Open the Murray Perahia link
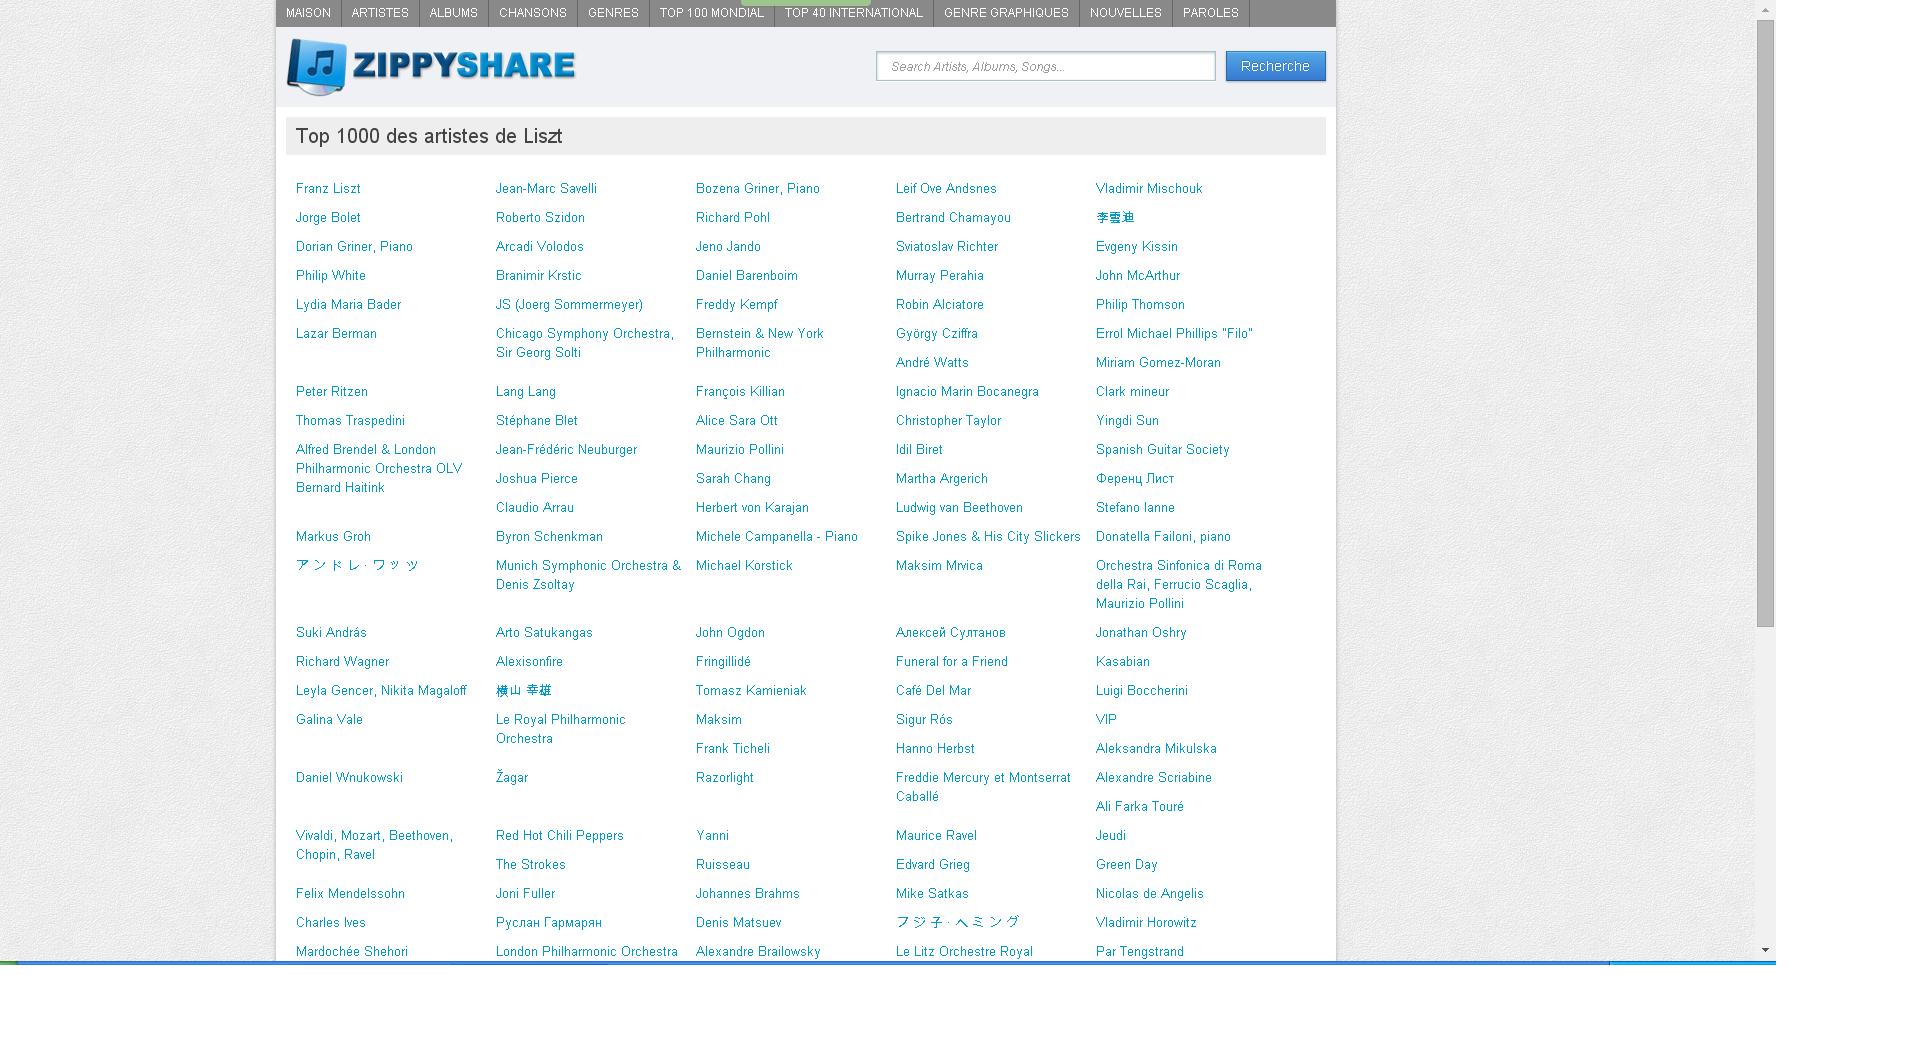1920x1051 pixels. point(940,276)
